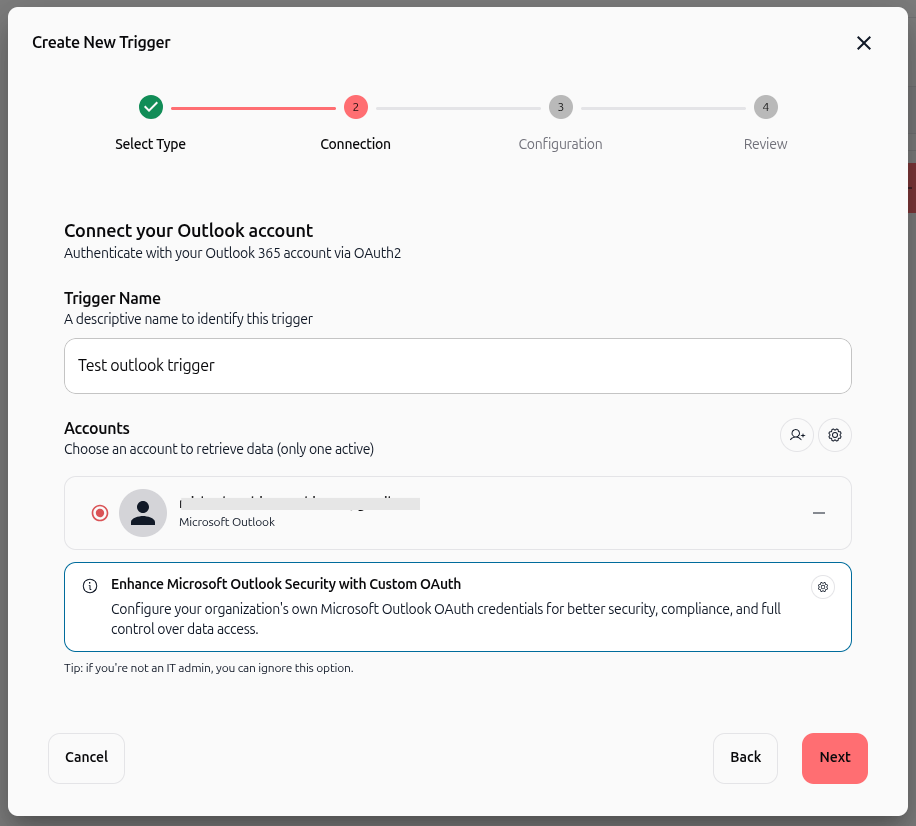Click 'Connect your Outlook account' heading
Screen dimensions: 916x826
tap(188, 231)
